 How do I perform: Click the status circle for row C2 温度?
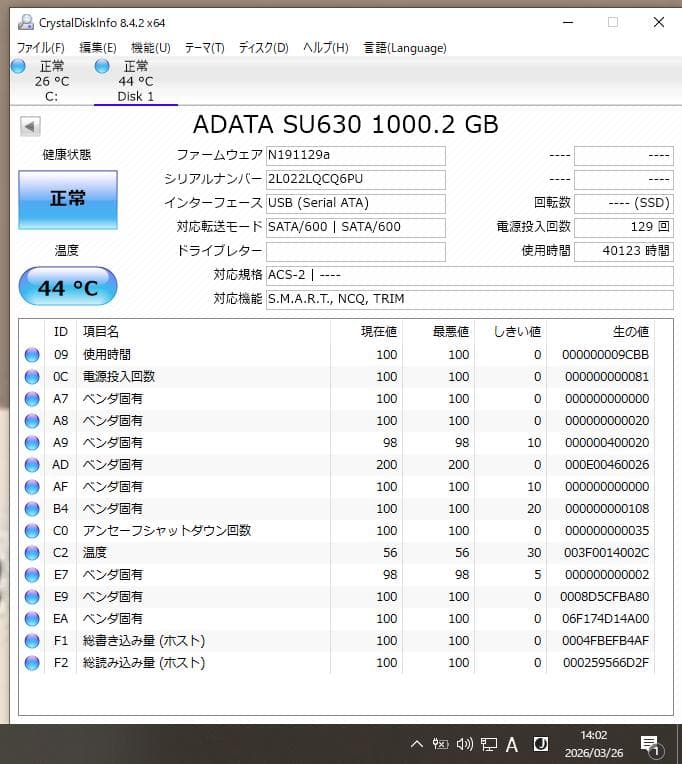tap(32, 553)
